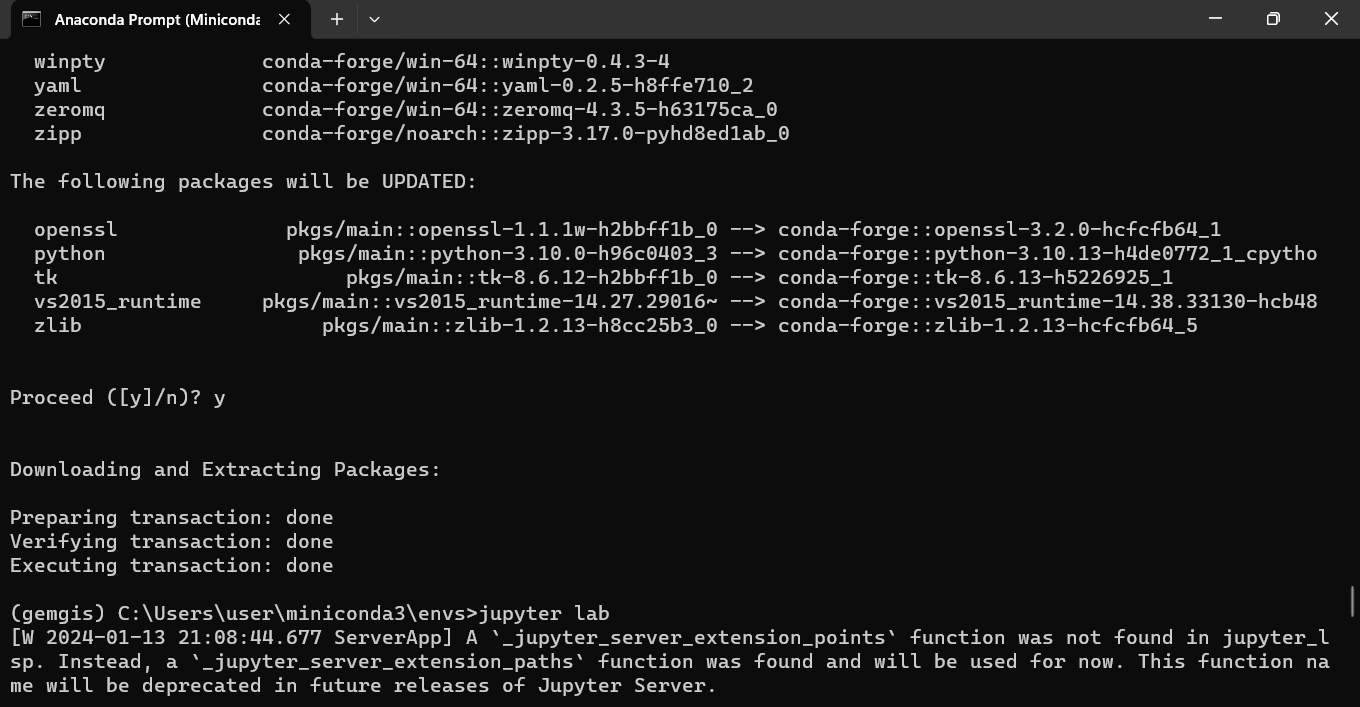This screenshot has width=1360, height=707.
Task: Click the openssl package update row
Action: click(x=627, y=229)
